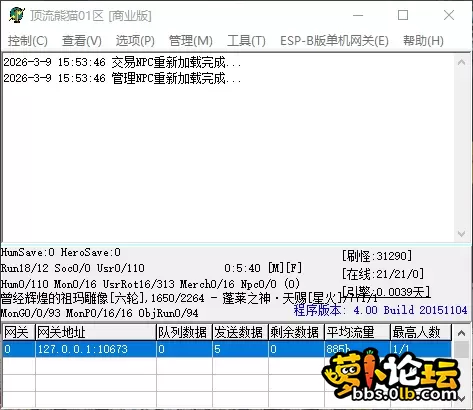Close the 顶流熊猫01区 window
The height and width of the screenshot is (410, 473).
pos(449,15)
